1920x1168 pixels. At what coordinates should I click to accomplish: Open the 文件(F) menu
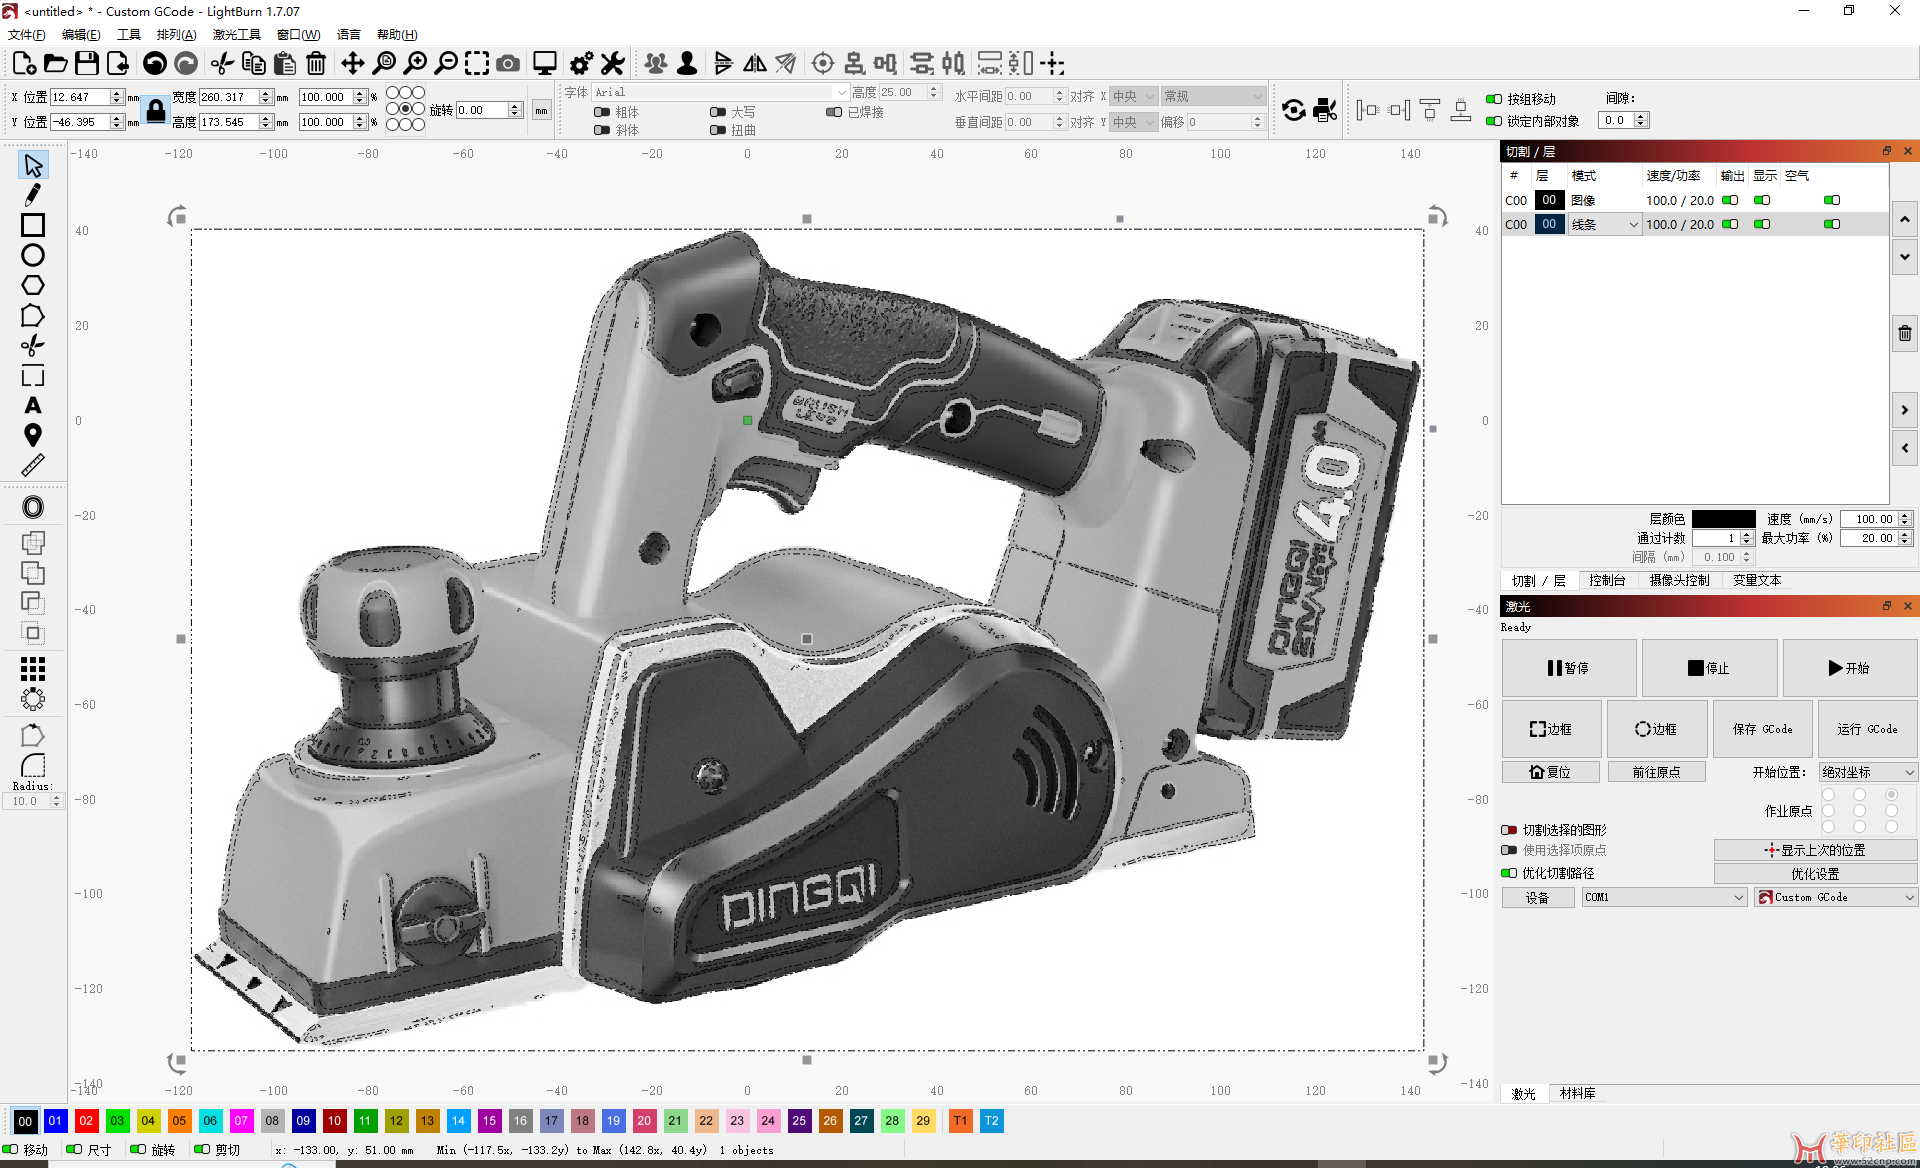pos(27,35)
